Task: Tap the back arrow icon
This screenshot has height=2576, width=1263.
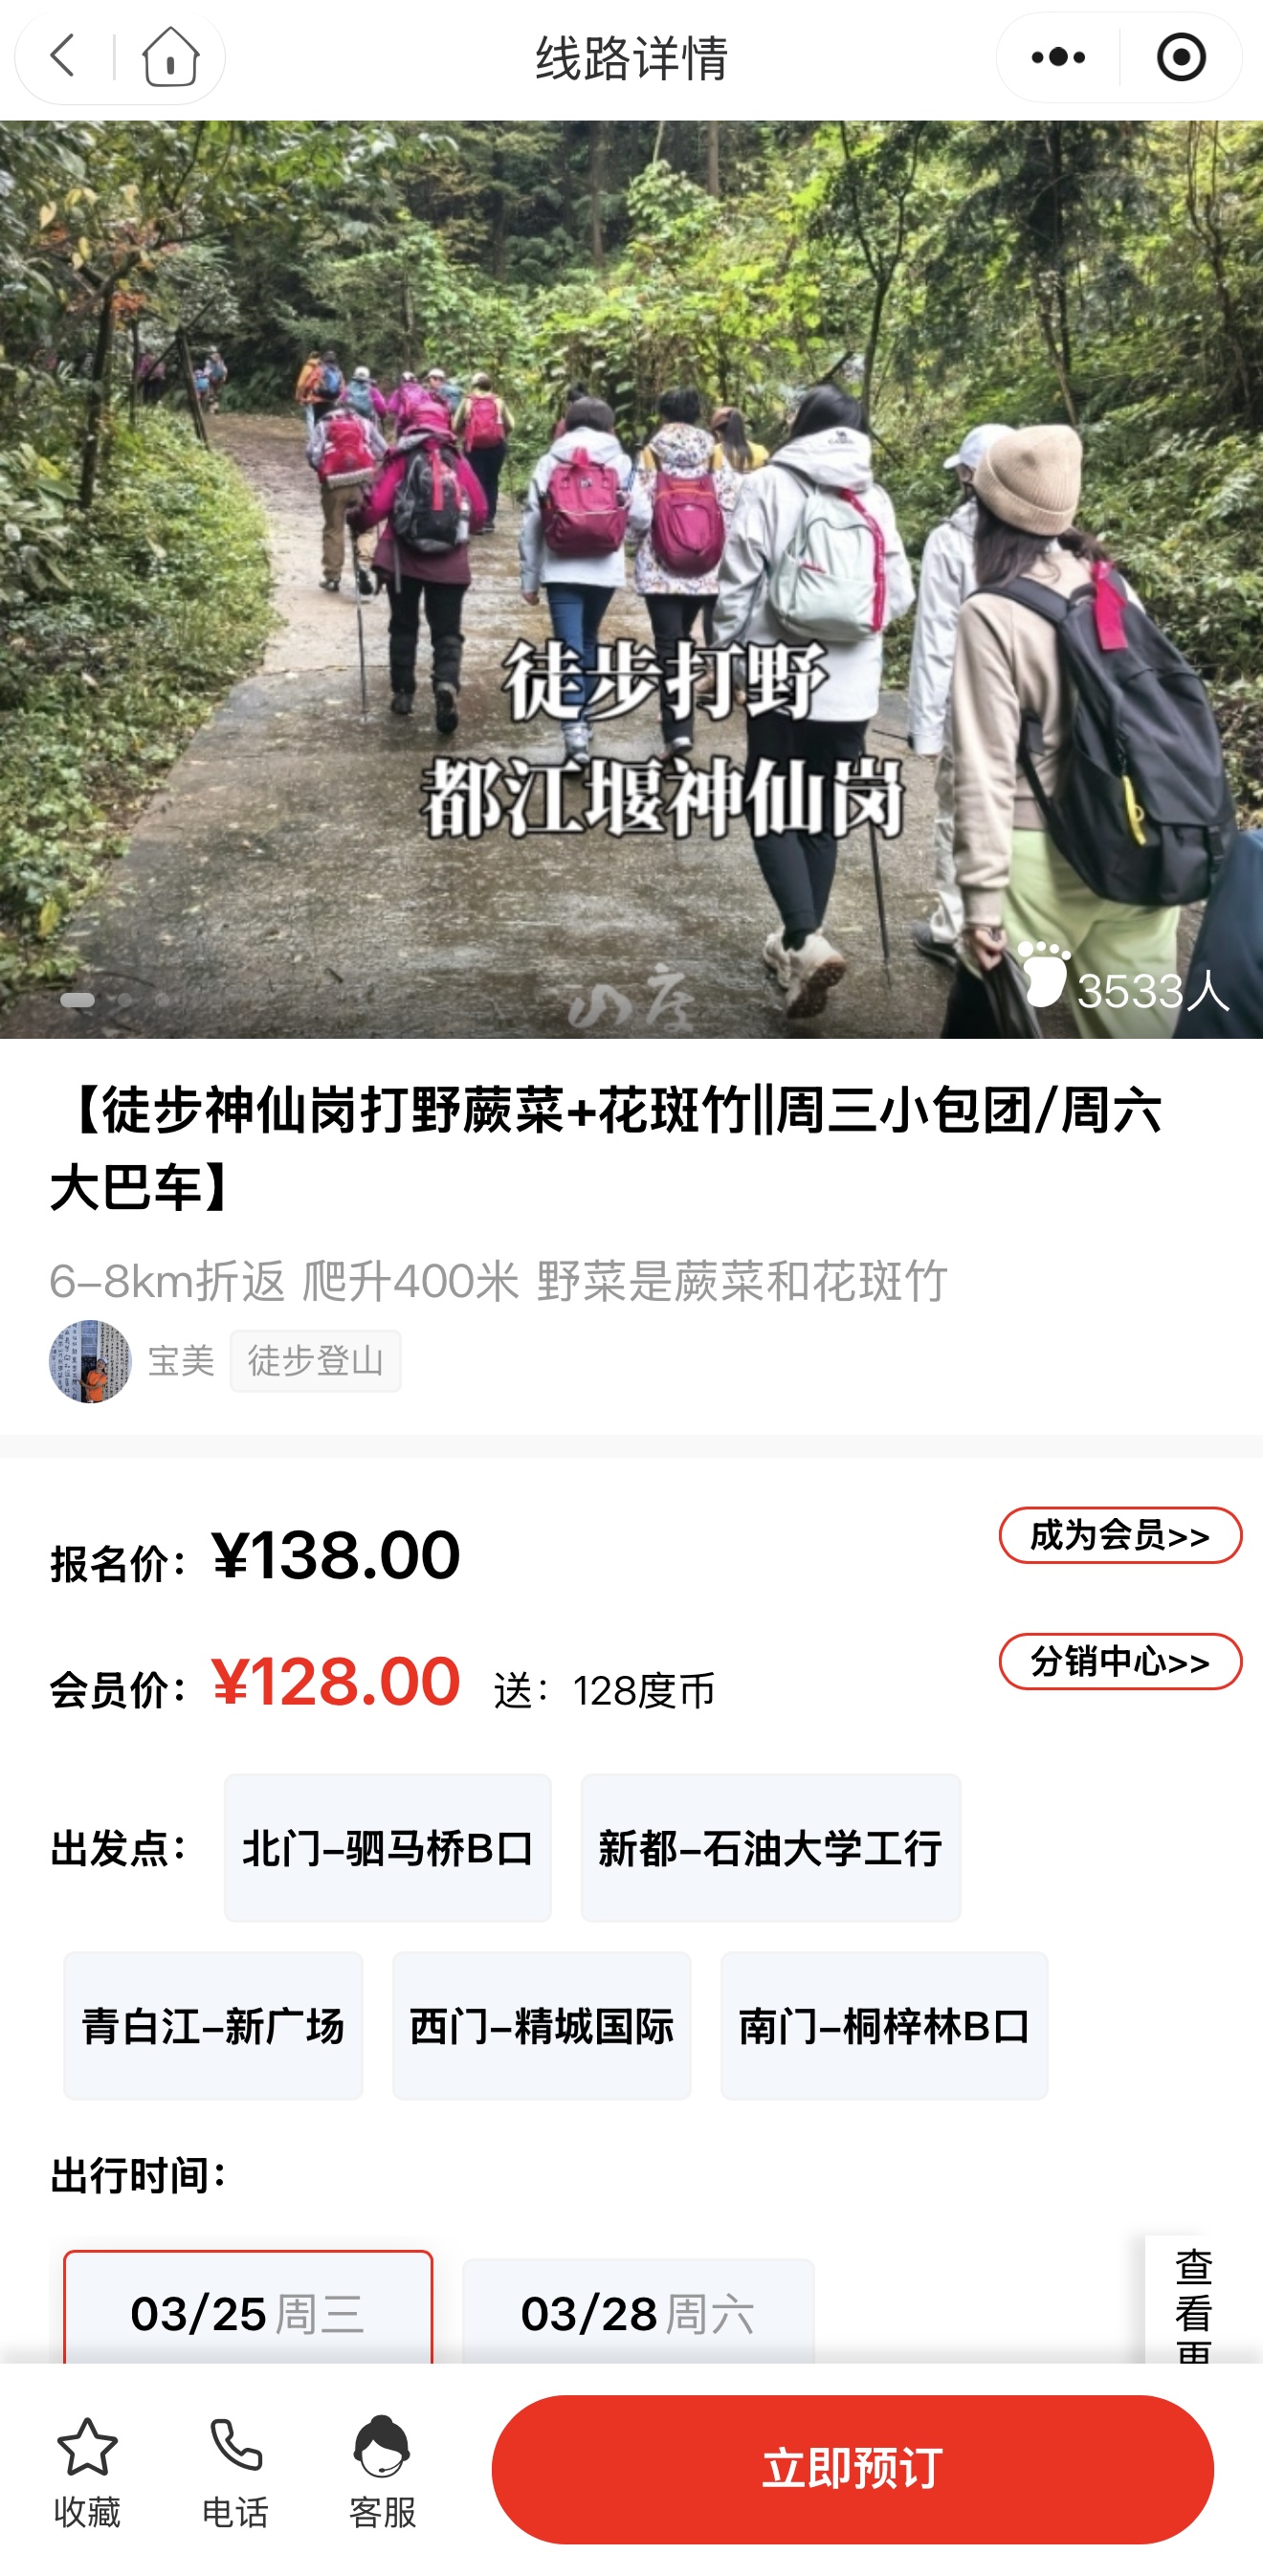Action: (63, 56)
